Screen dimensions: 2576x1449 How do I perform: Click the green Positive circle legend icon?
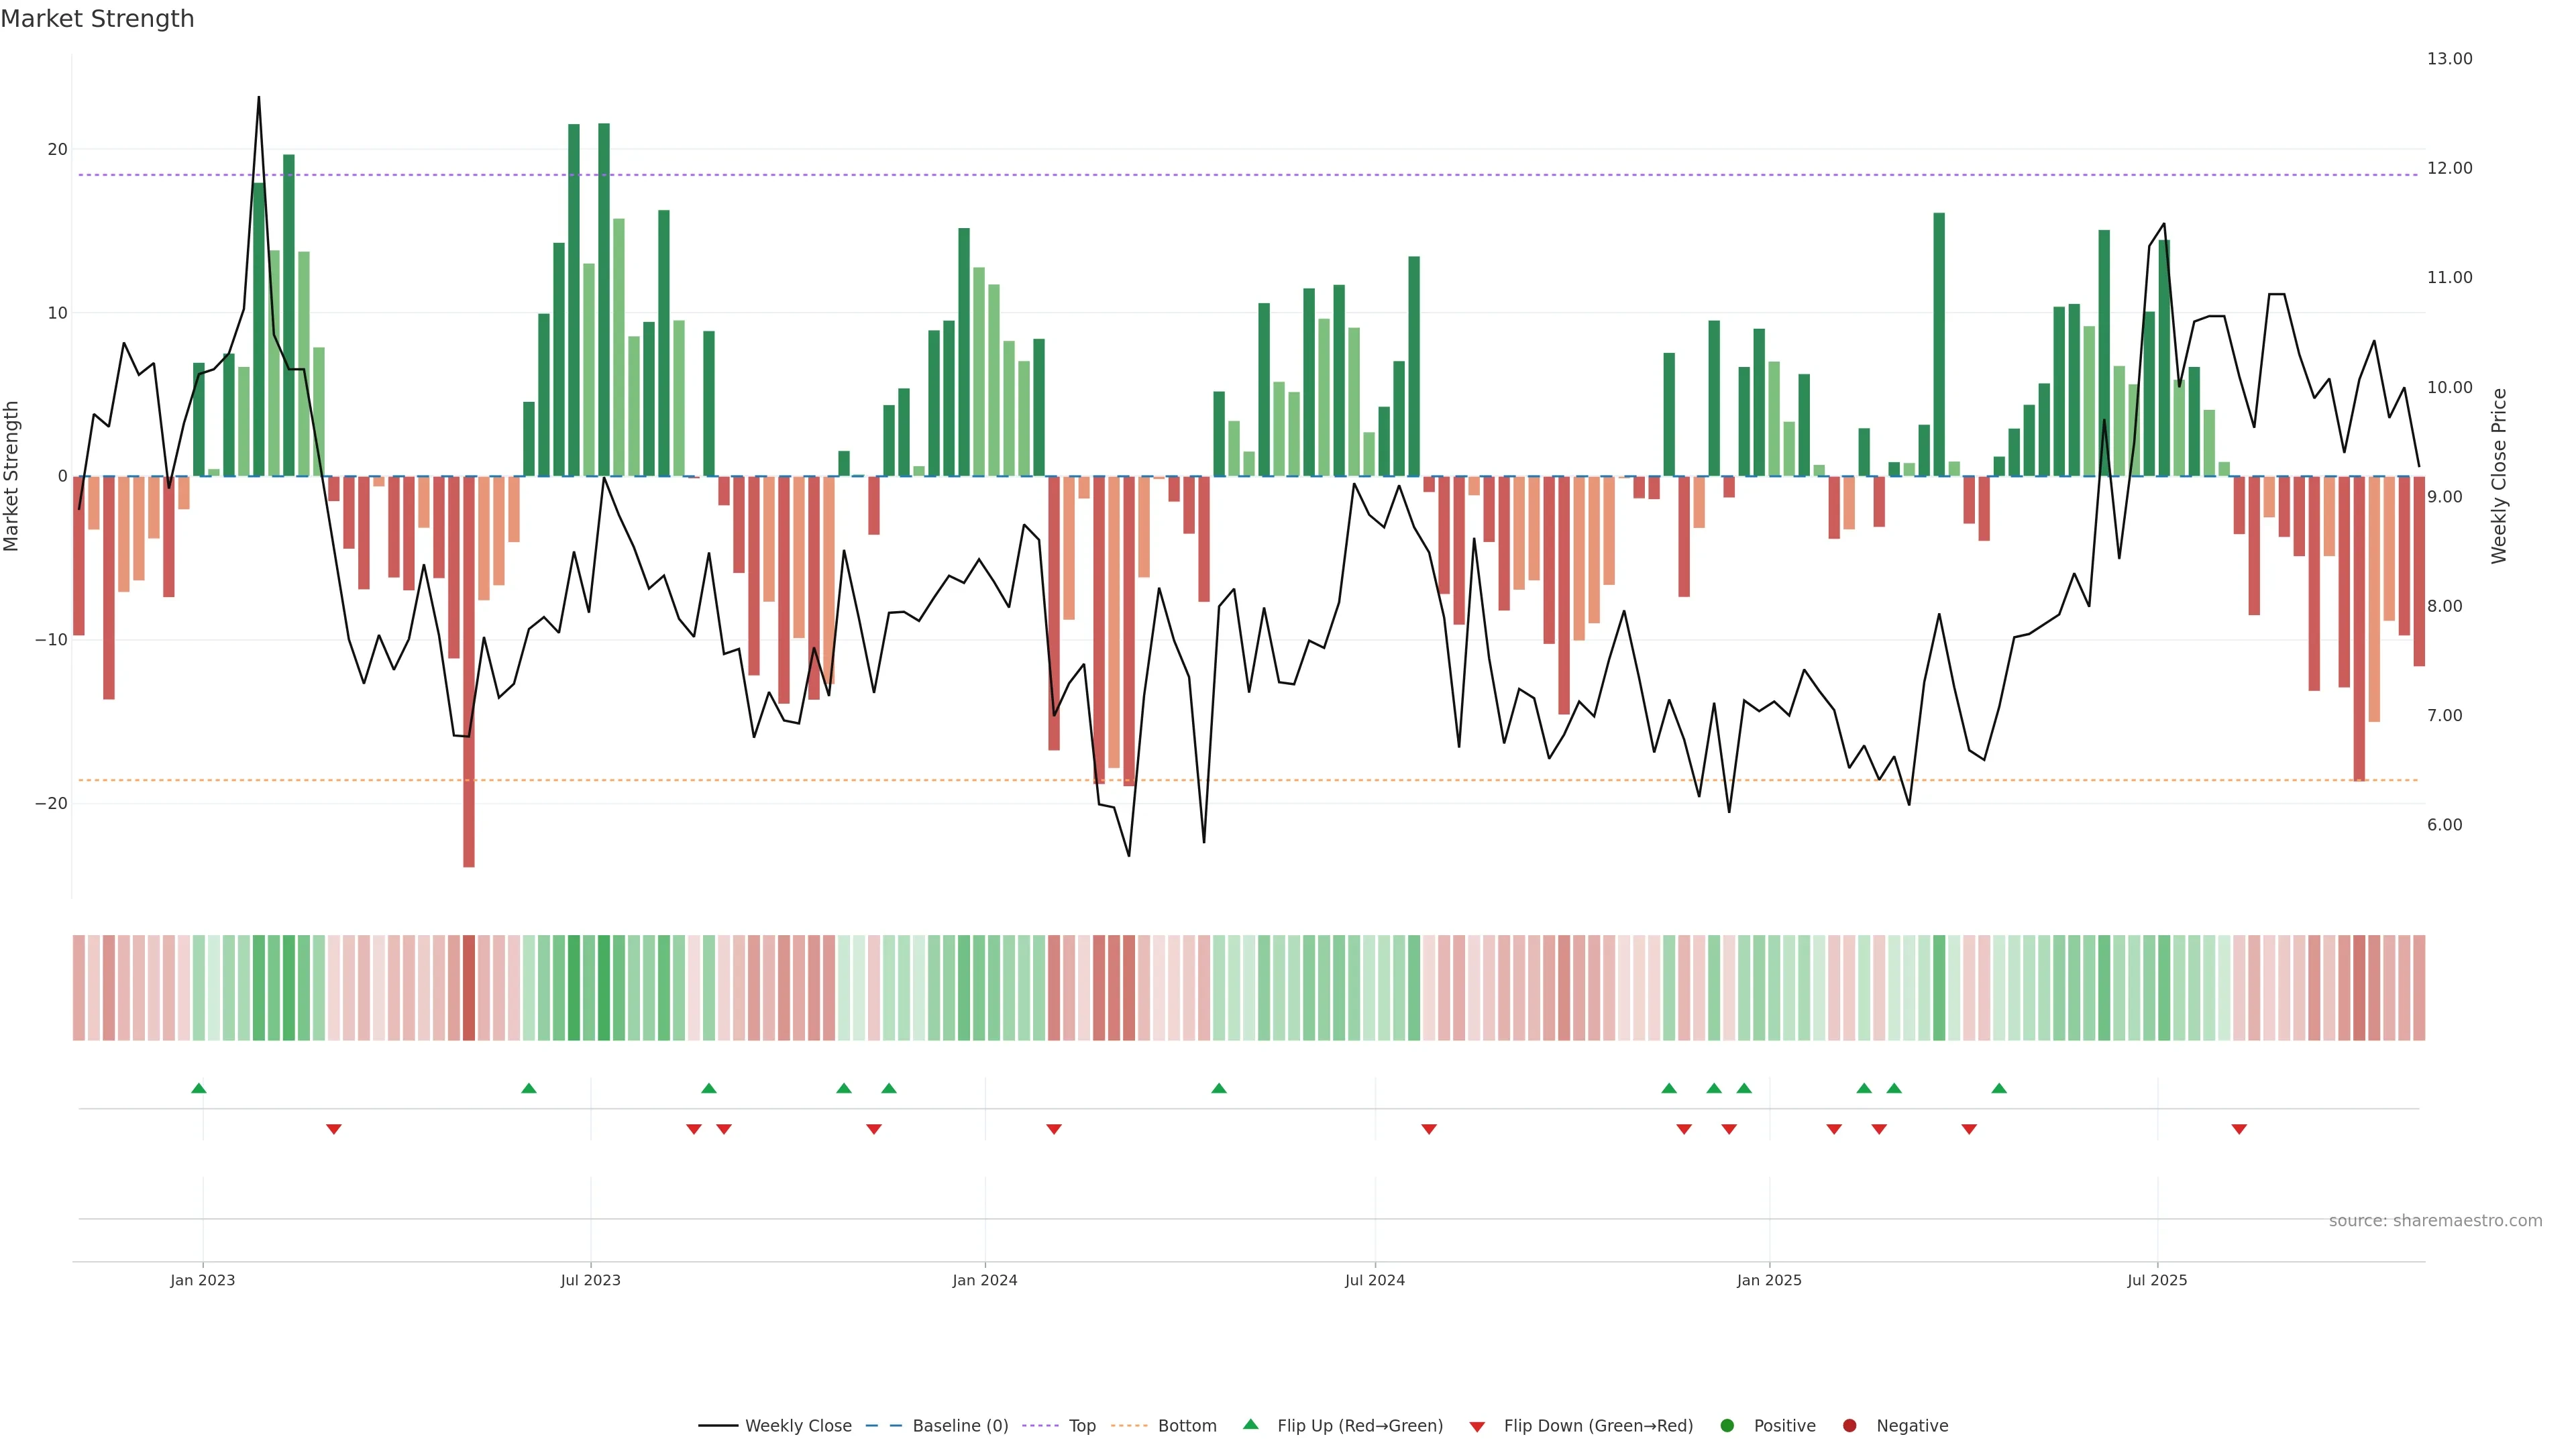coord(1727,1426)
